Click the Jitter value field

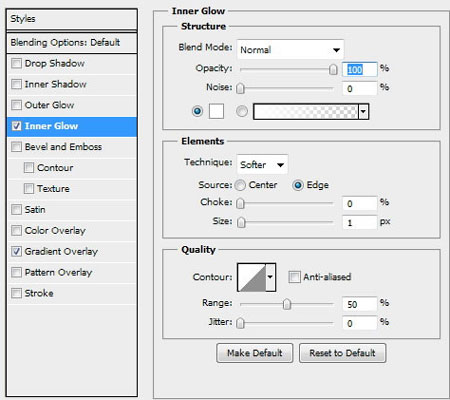pos(360,323)
